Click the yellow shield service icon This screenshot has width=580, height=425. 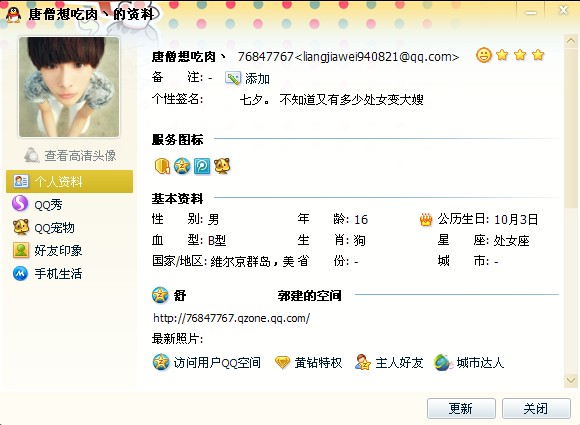(x=162, y=166)
